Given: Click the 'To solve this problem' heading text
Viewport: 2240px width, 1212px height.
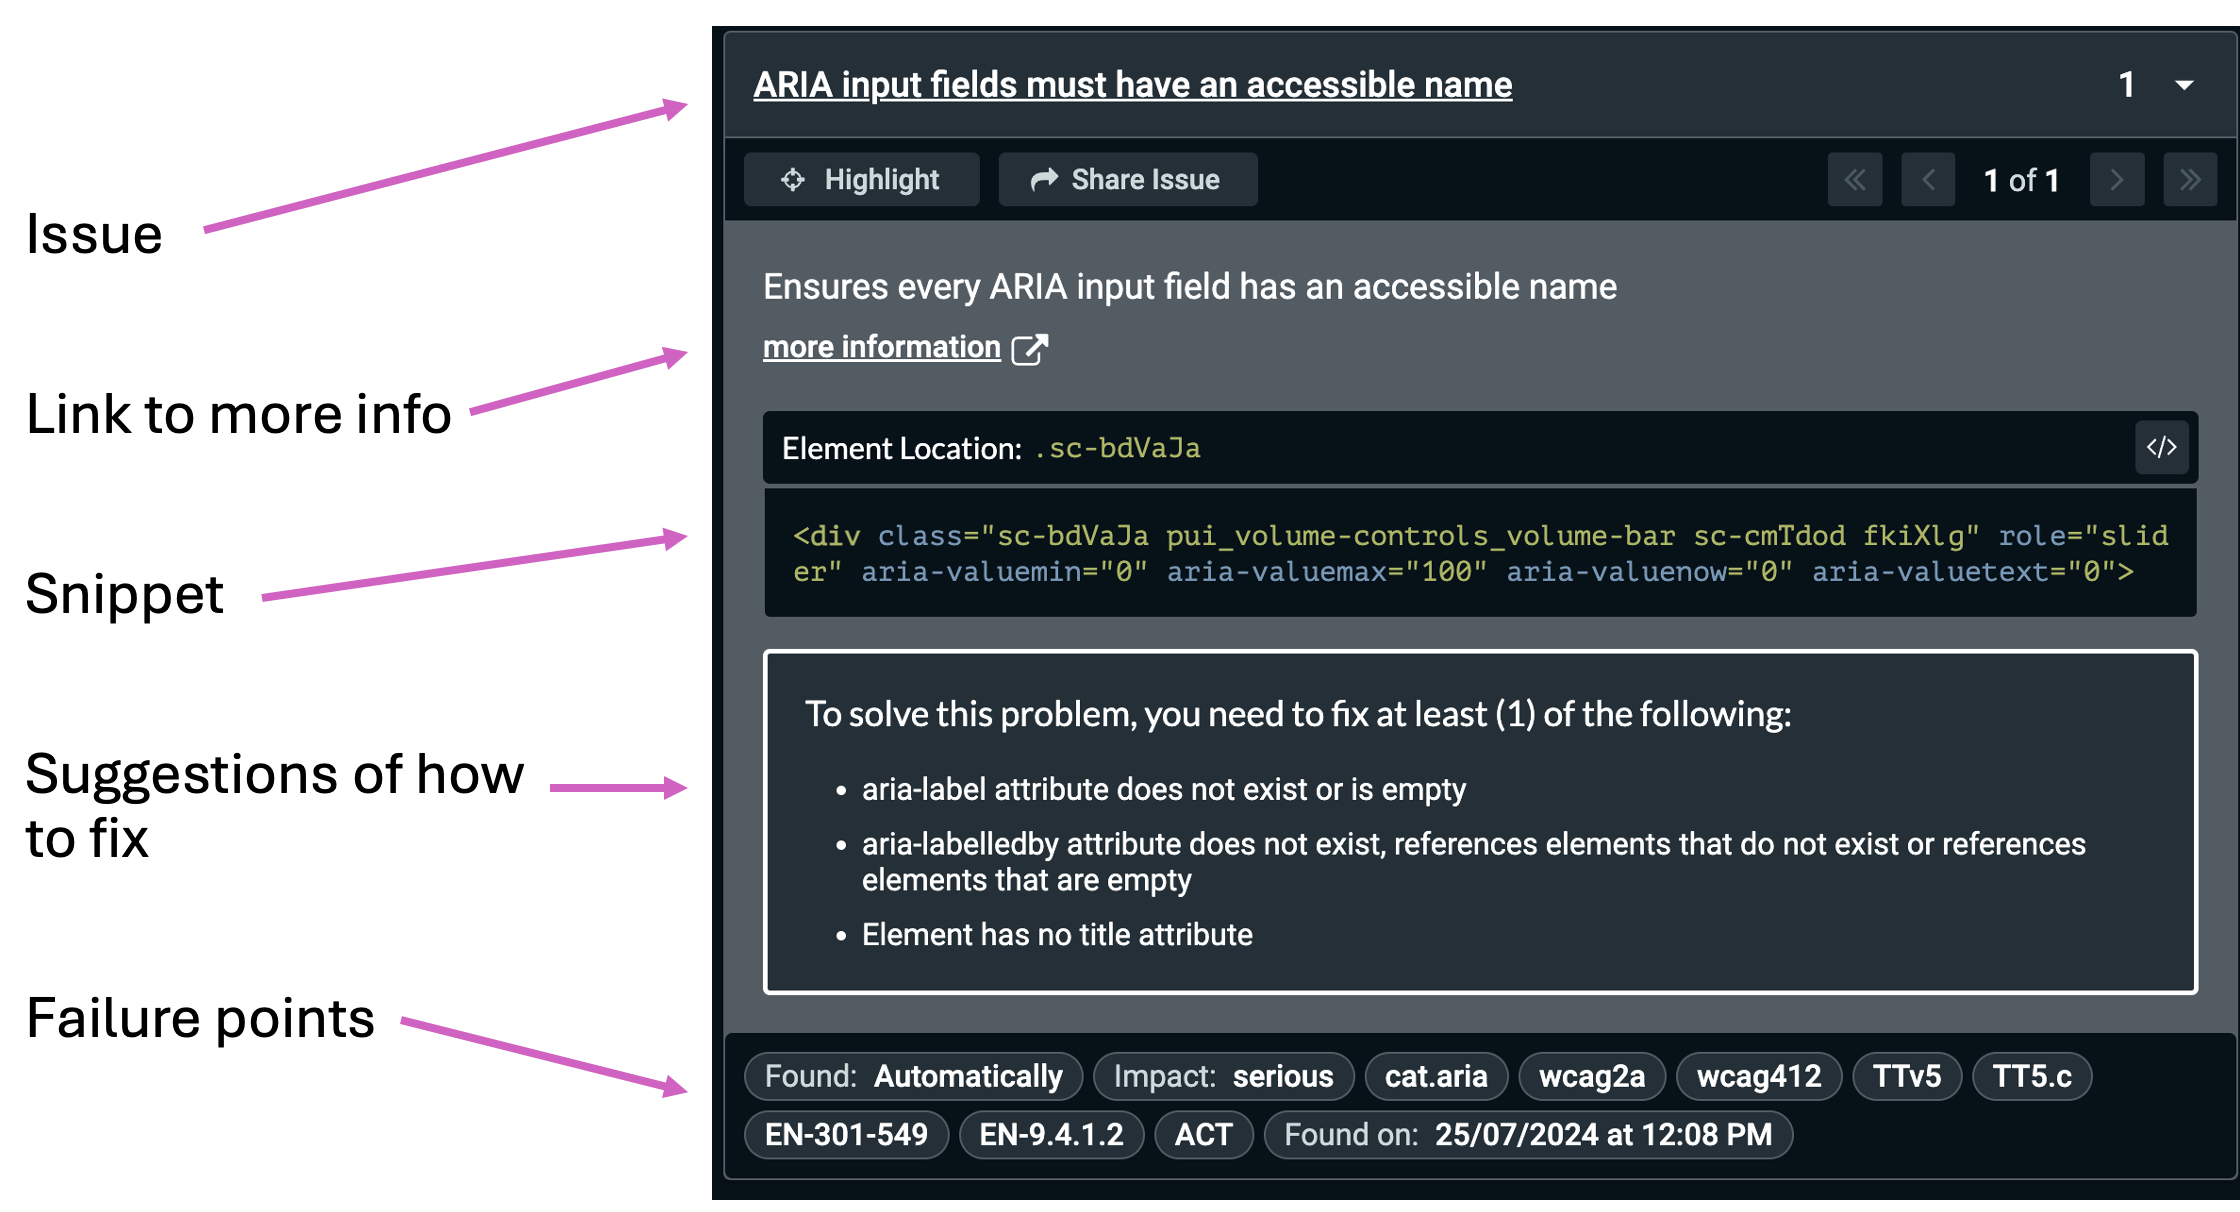Looking at the screenshot, I should [1298, 714].
